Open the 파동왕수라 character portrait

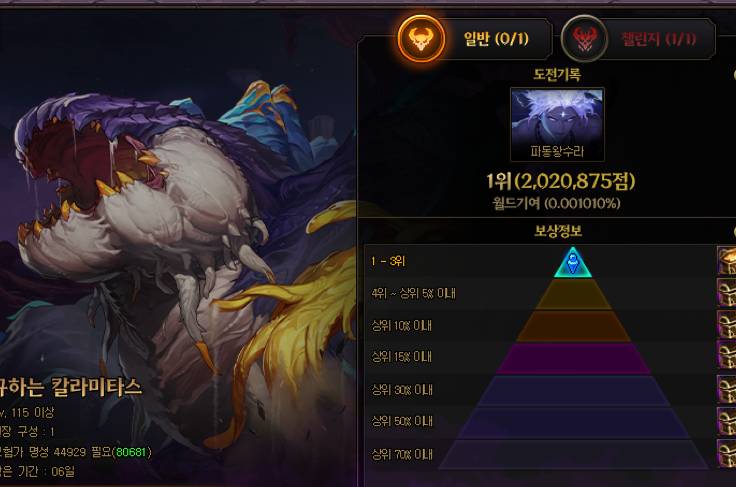(x=557, y=124)
